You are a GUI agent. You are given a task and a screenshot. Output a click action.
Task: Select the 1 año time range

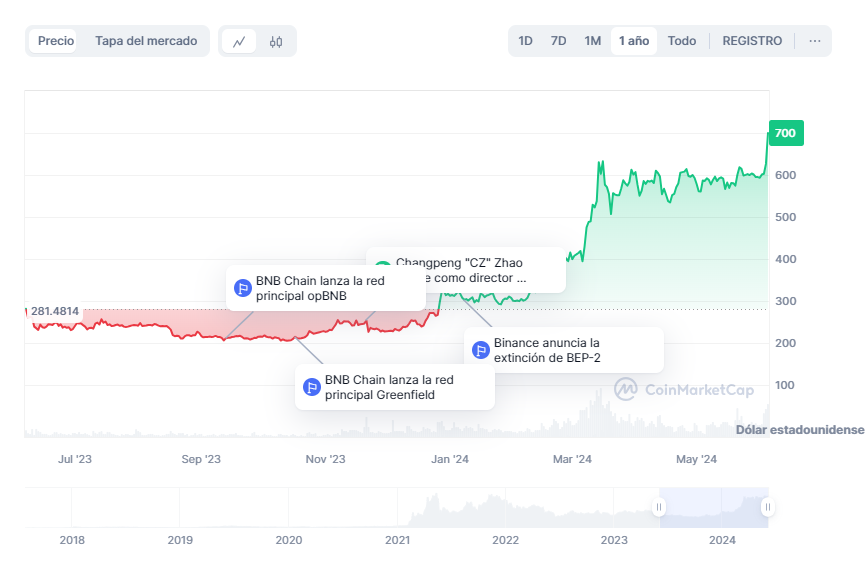634,41
